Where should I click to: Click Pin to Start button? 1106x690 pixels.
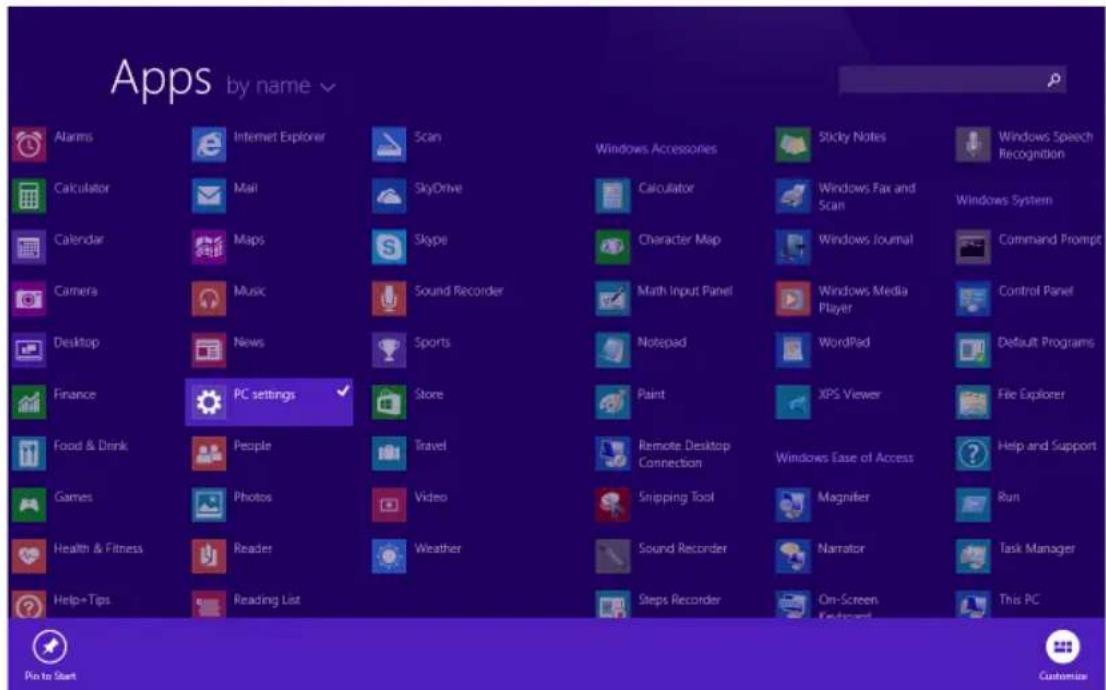(x=50, y=656)
